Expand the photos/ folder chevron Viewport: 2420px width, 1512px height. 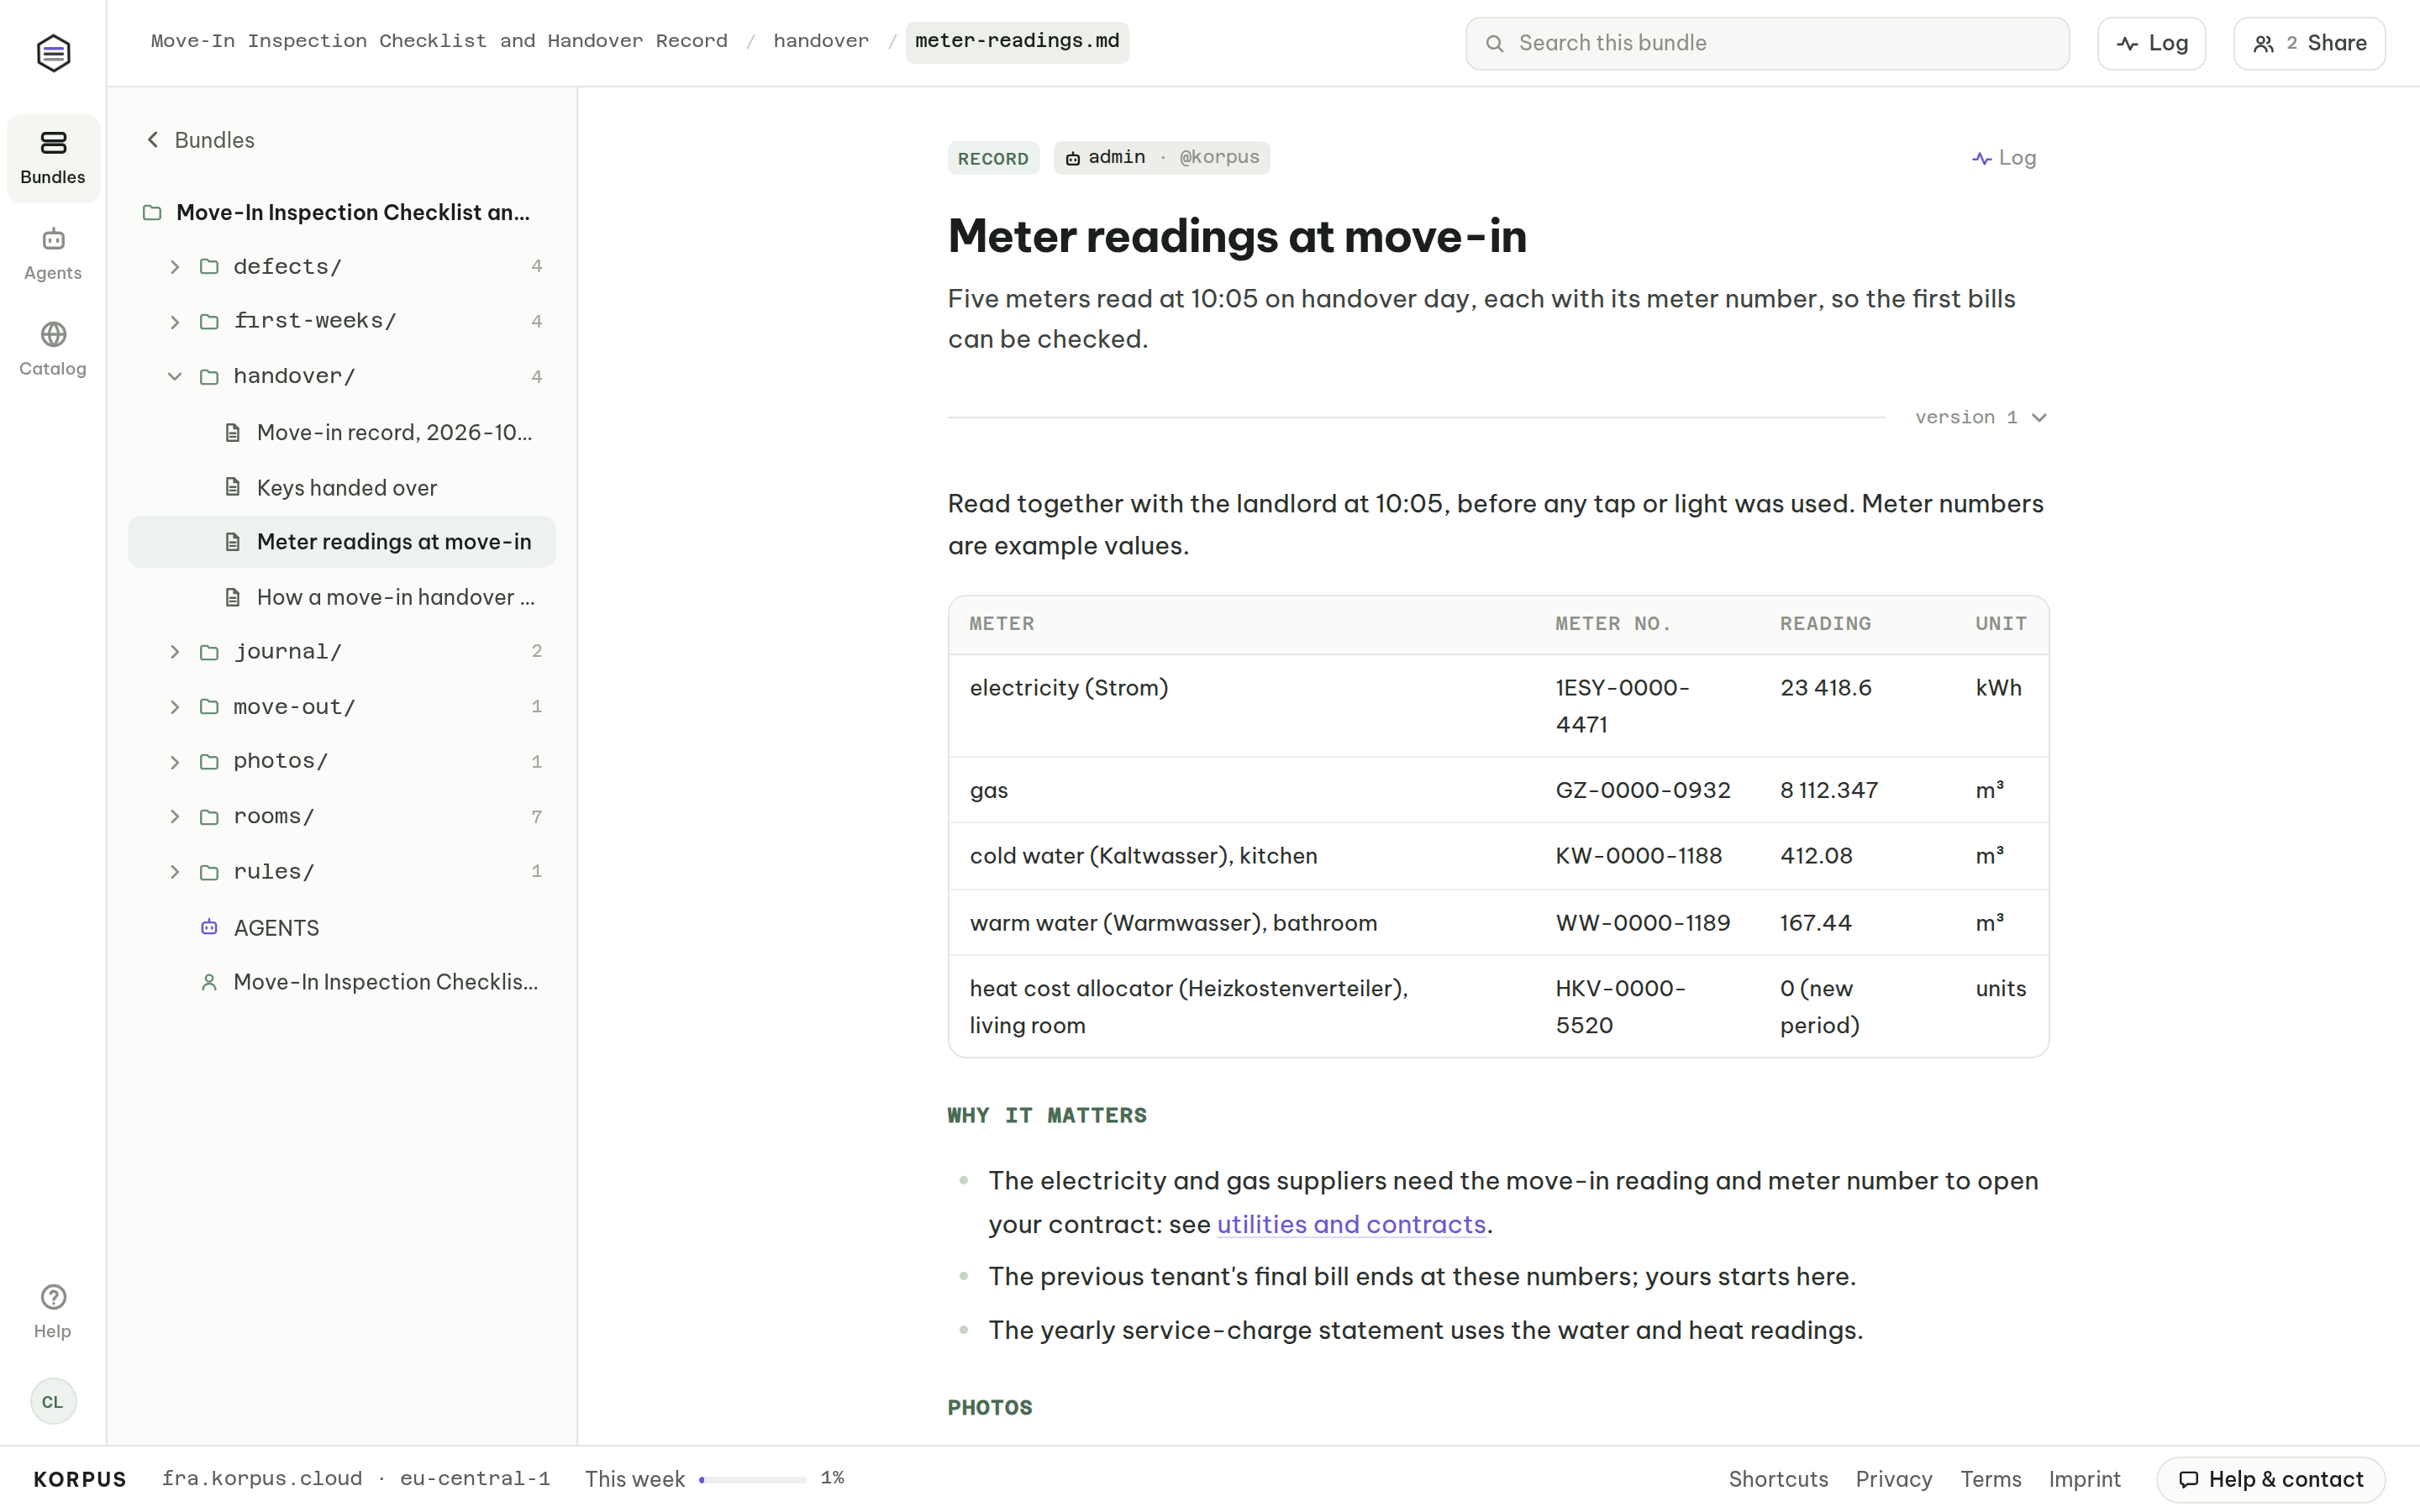pyautogui.click(x=175, y=762)
